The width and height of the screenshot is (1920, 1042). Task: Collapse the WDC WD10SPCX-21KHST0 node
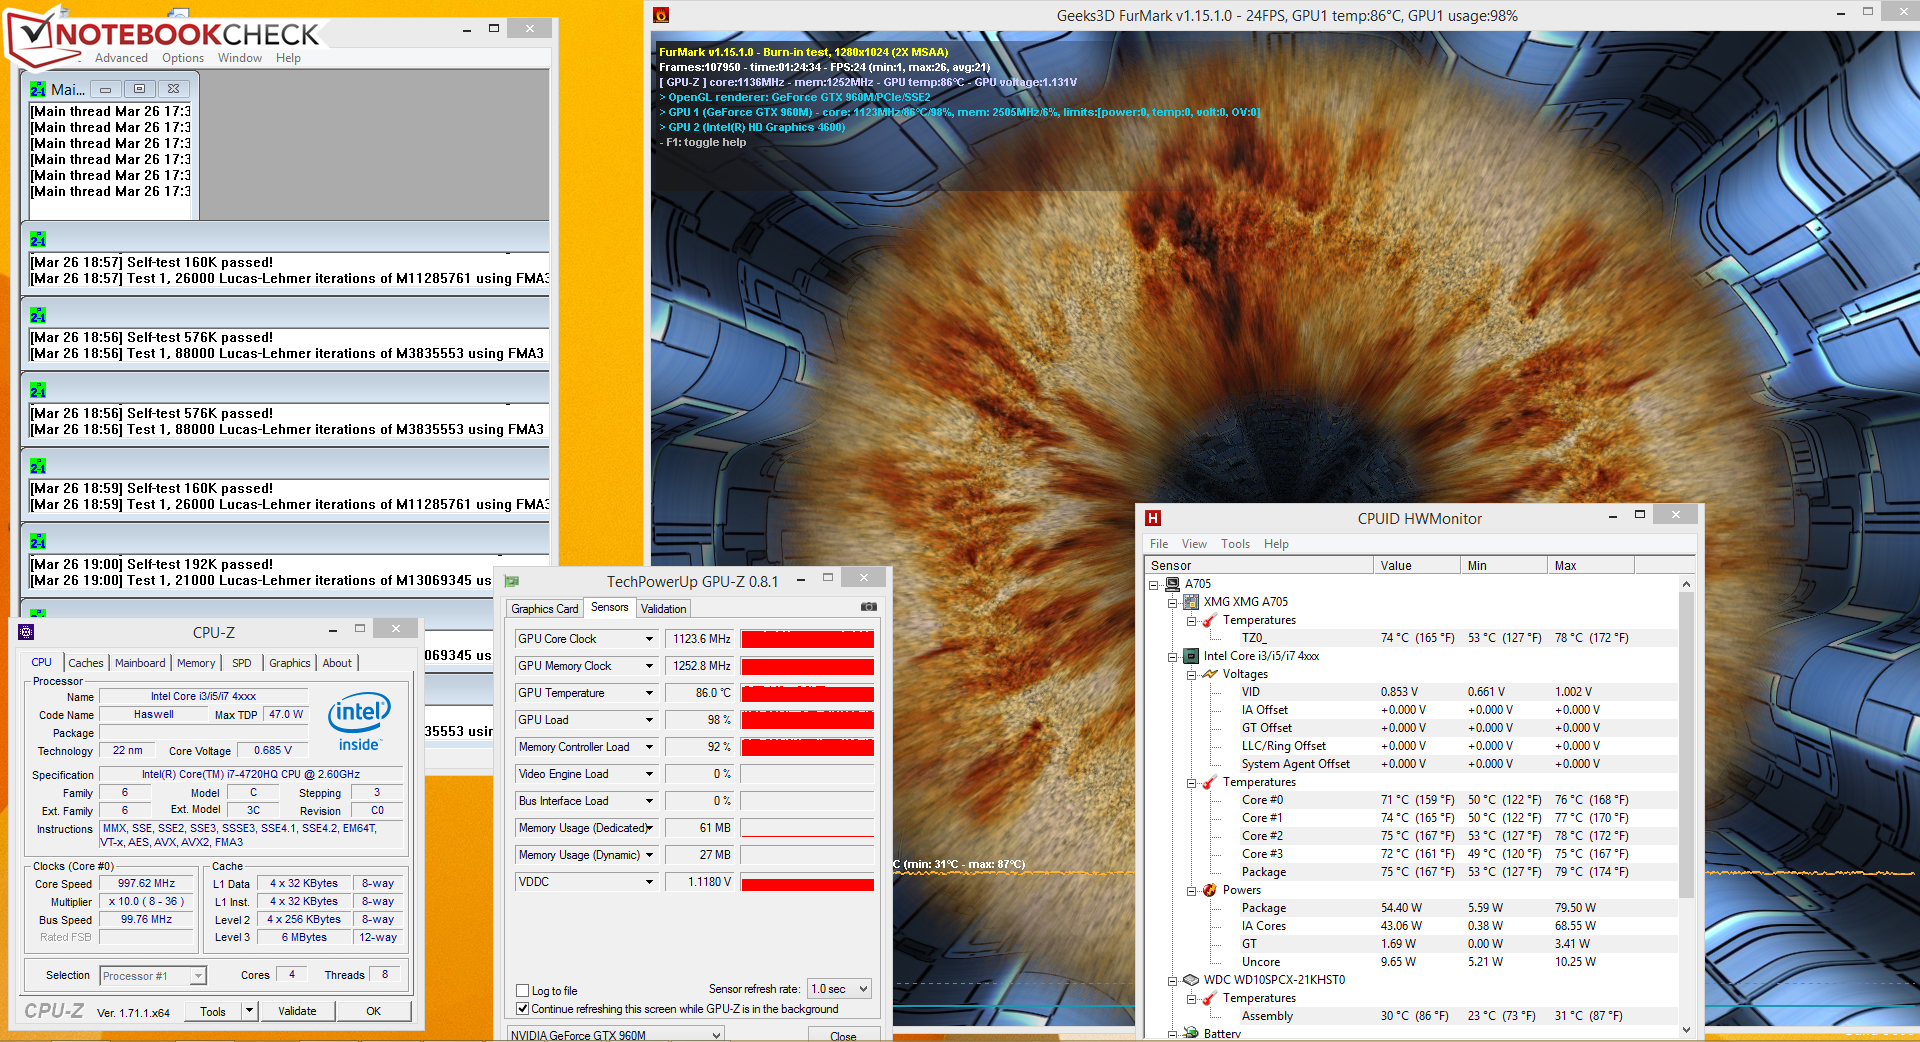coord(1173,980)
